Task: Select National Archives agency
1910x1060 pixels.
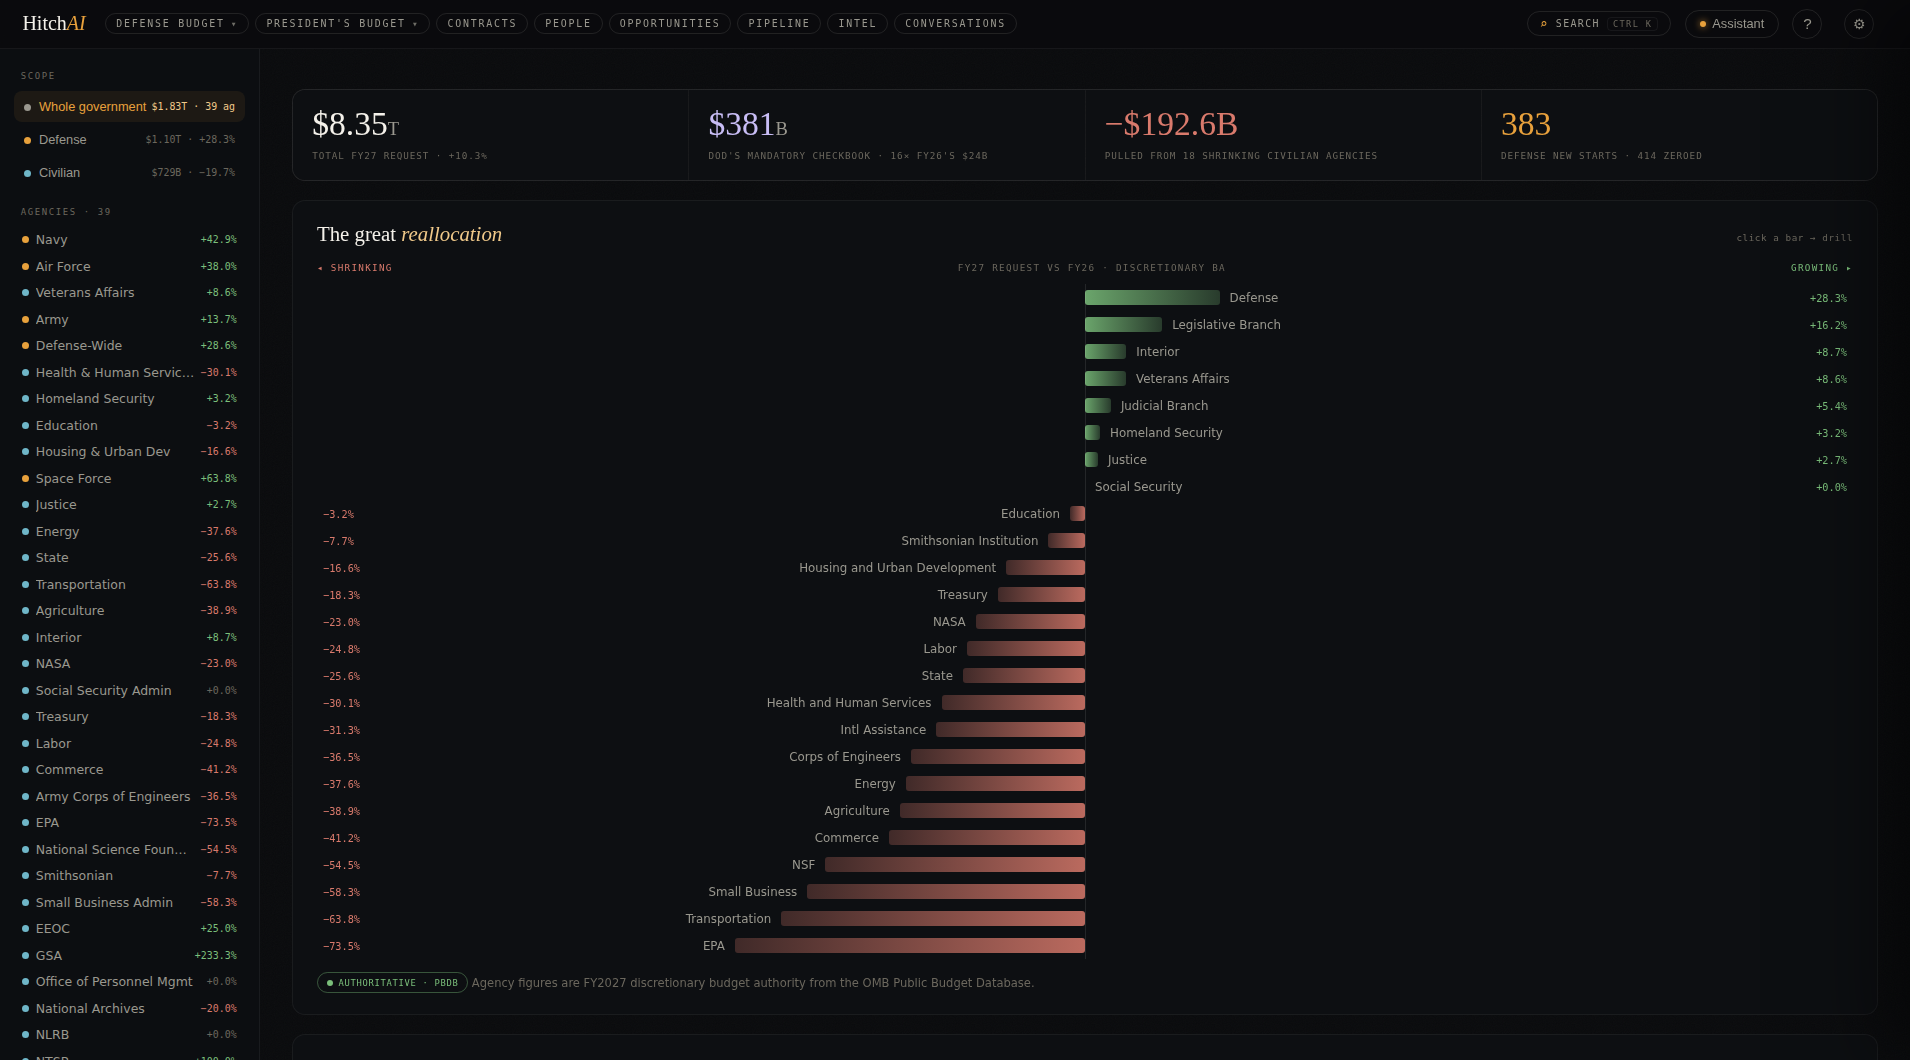Action: (129, 1009)
